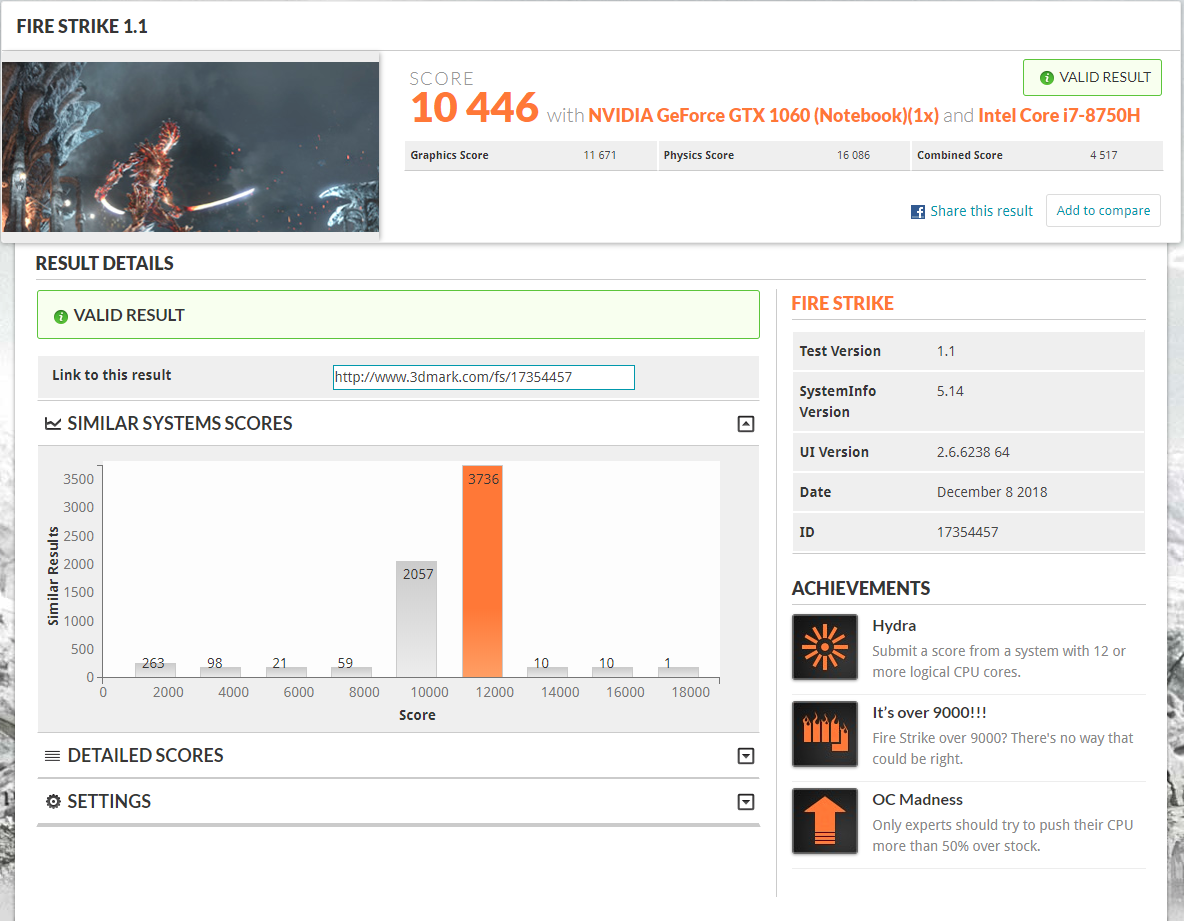Open Share this result link
The height and width of the screenshot is (921, 1184).
(x=981, y=211)
